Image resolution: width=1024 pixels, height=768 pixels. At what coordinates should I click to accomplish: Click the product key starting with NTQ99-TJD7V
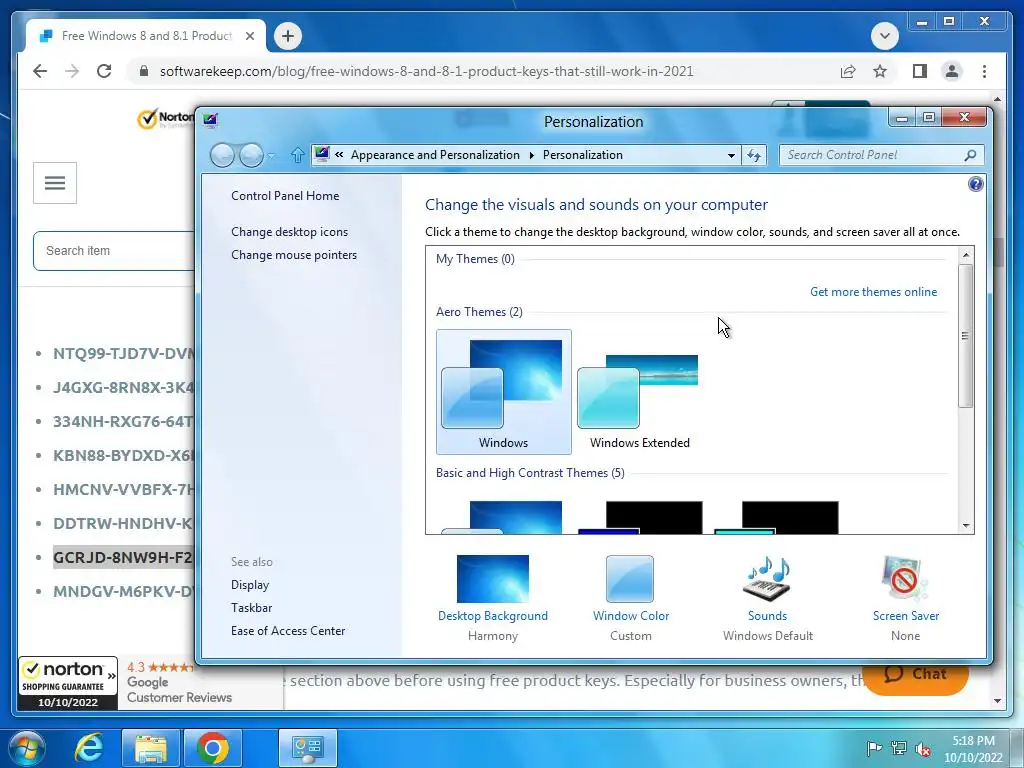[x=123, y=353]
